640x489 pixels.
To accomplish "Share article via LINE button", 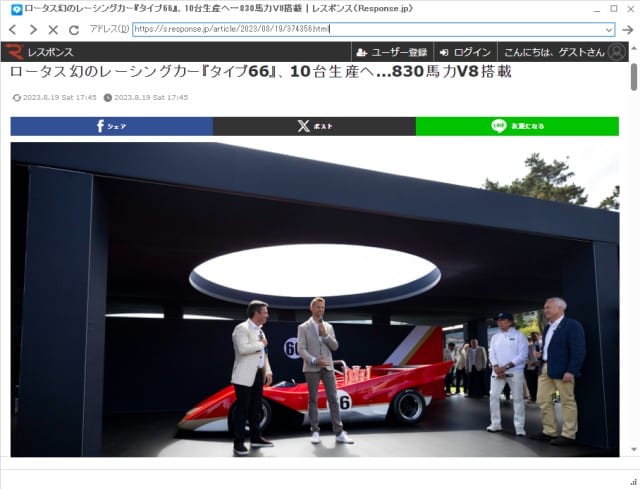I will (x=517, y=126).
